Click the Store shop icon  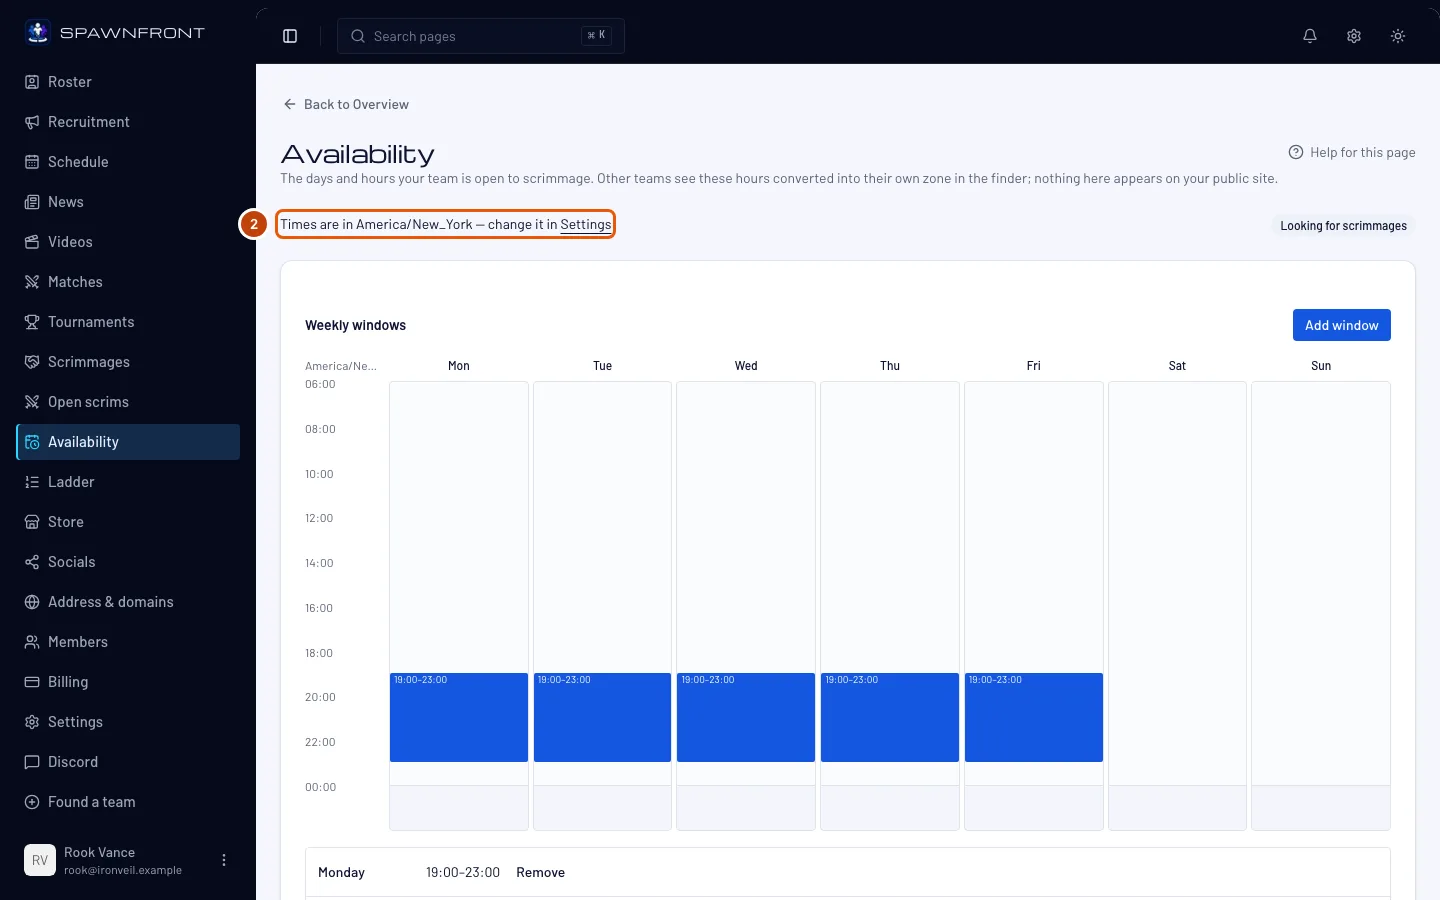(32, 522)
